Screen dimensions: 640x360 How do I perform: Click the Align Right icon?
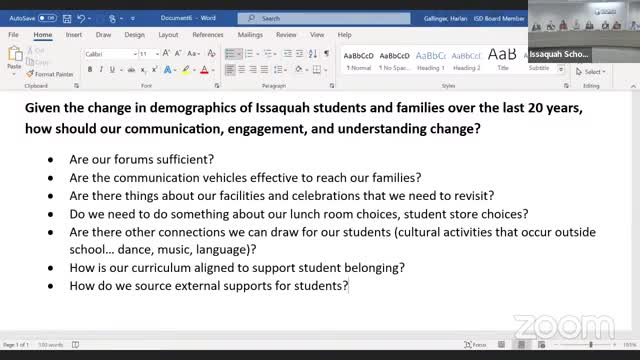[x=253, y=70]
